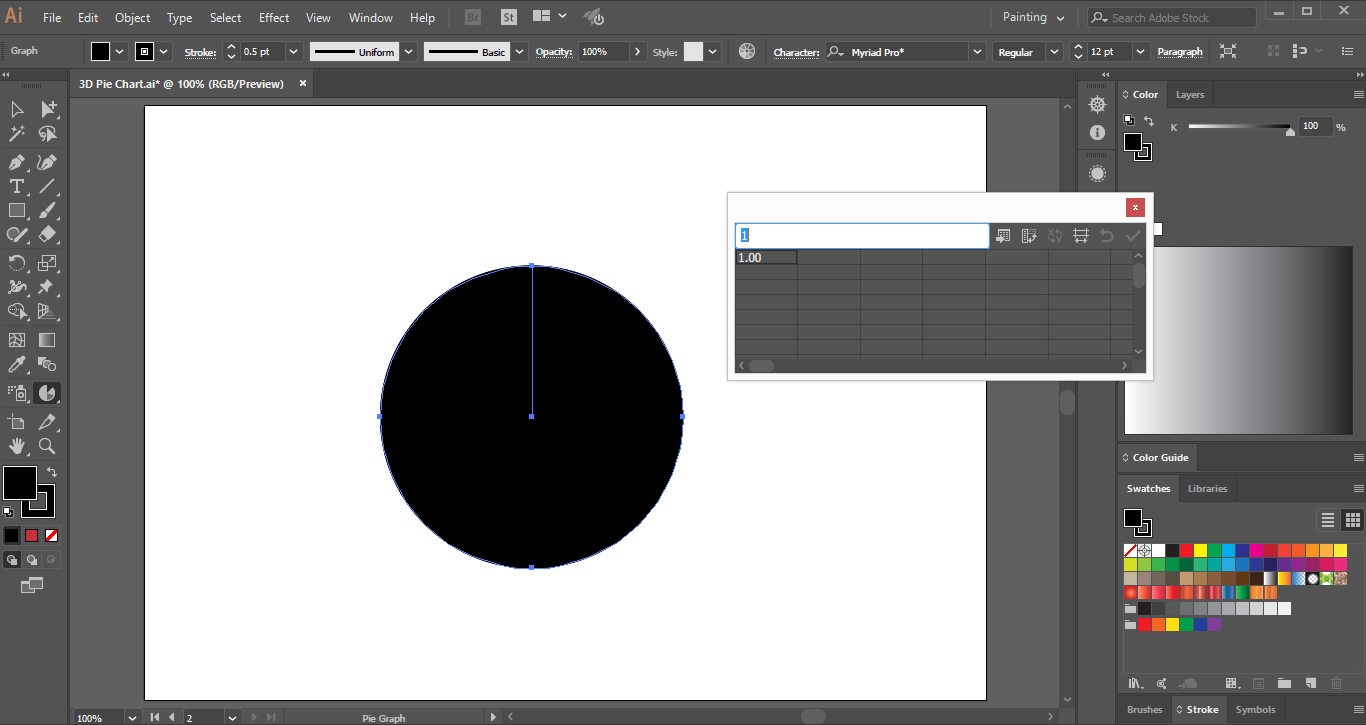Select the Zoom magnifier tool
This screenshot has width=1366, height=725.
pyautogui.click(x=47, y=446)
